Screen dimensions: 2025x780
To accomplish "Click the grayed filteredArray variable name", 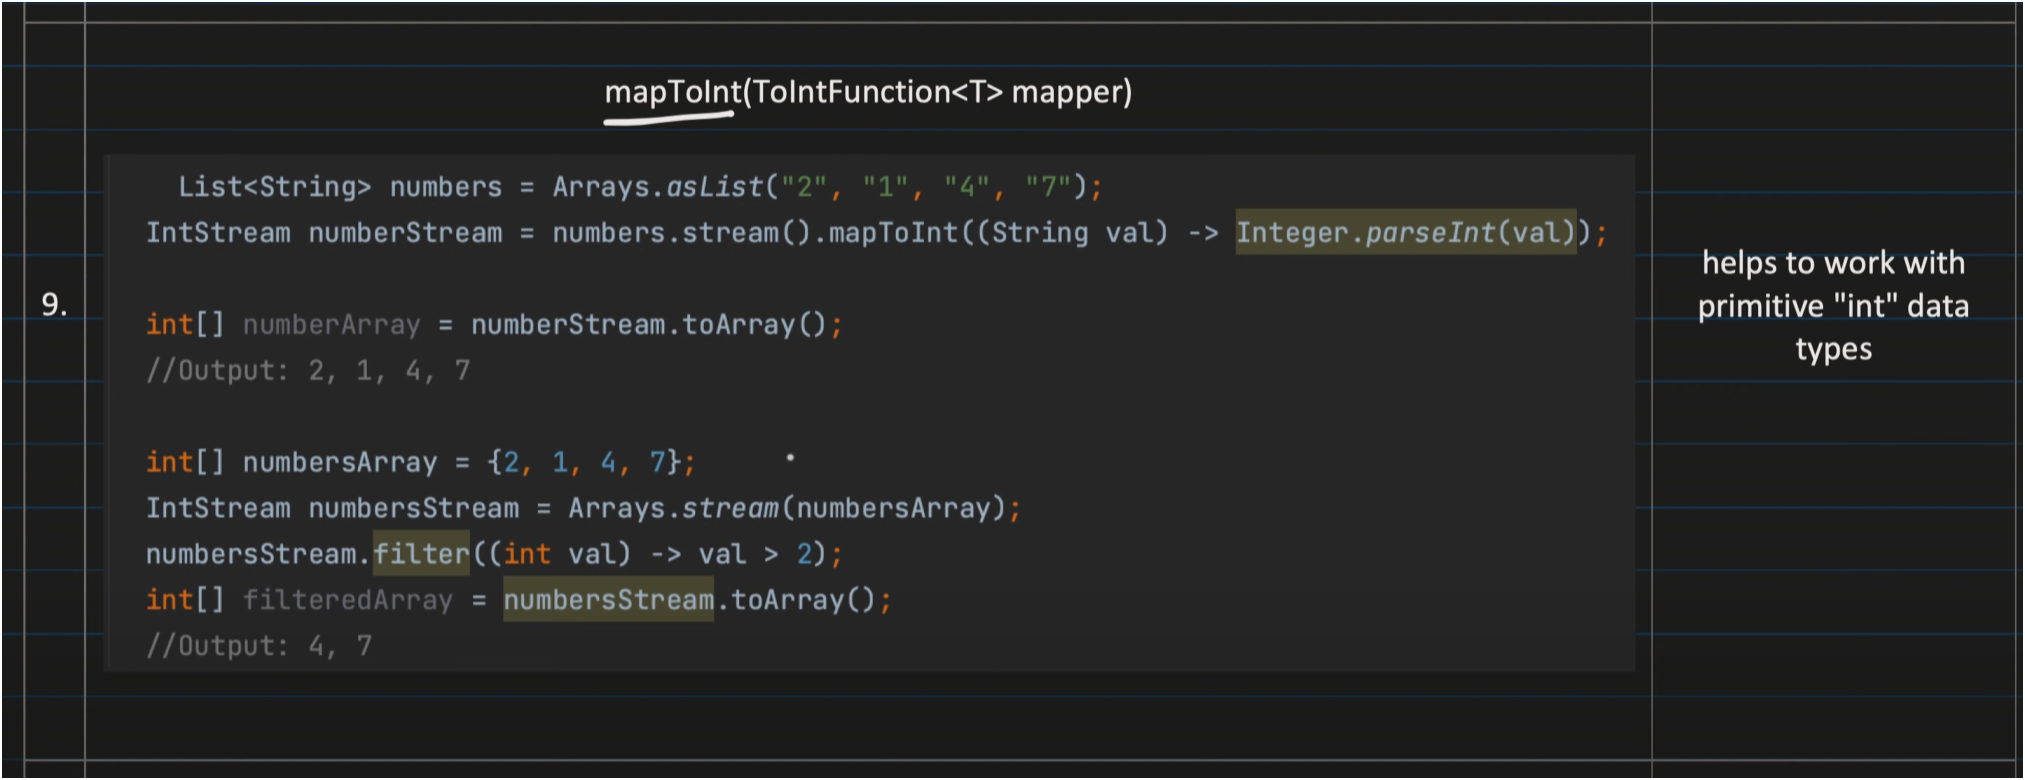I will (347, 600).
